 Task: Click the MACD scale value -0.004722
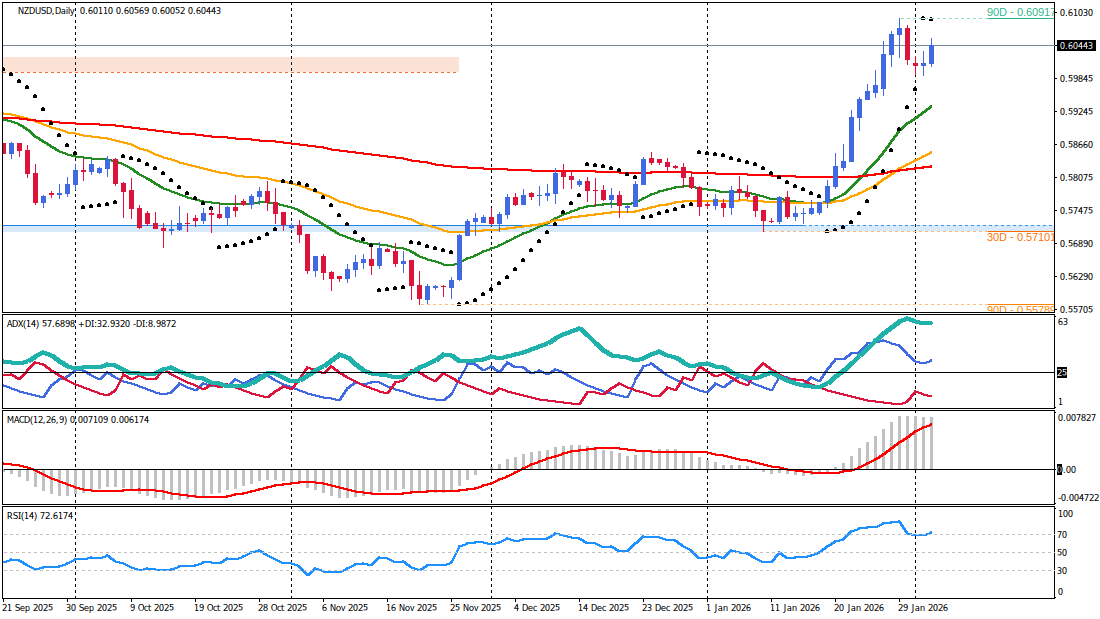(1077, 497)
